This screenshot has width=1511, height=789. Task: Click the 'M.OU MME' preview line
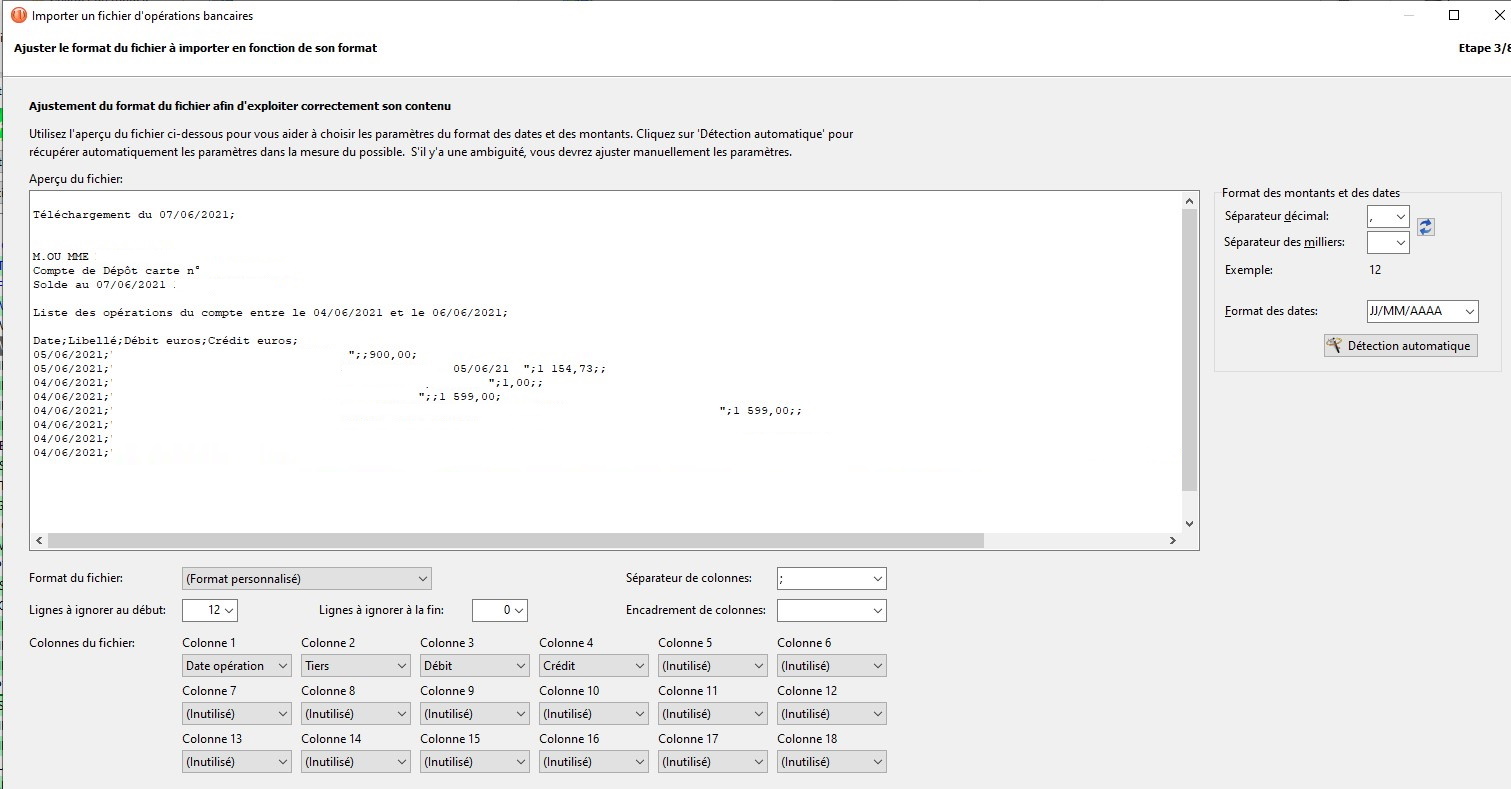(x=61, y=257)
